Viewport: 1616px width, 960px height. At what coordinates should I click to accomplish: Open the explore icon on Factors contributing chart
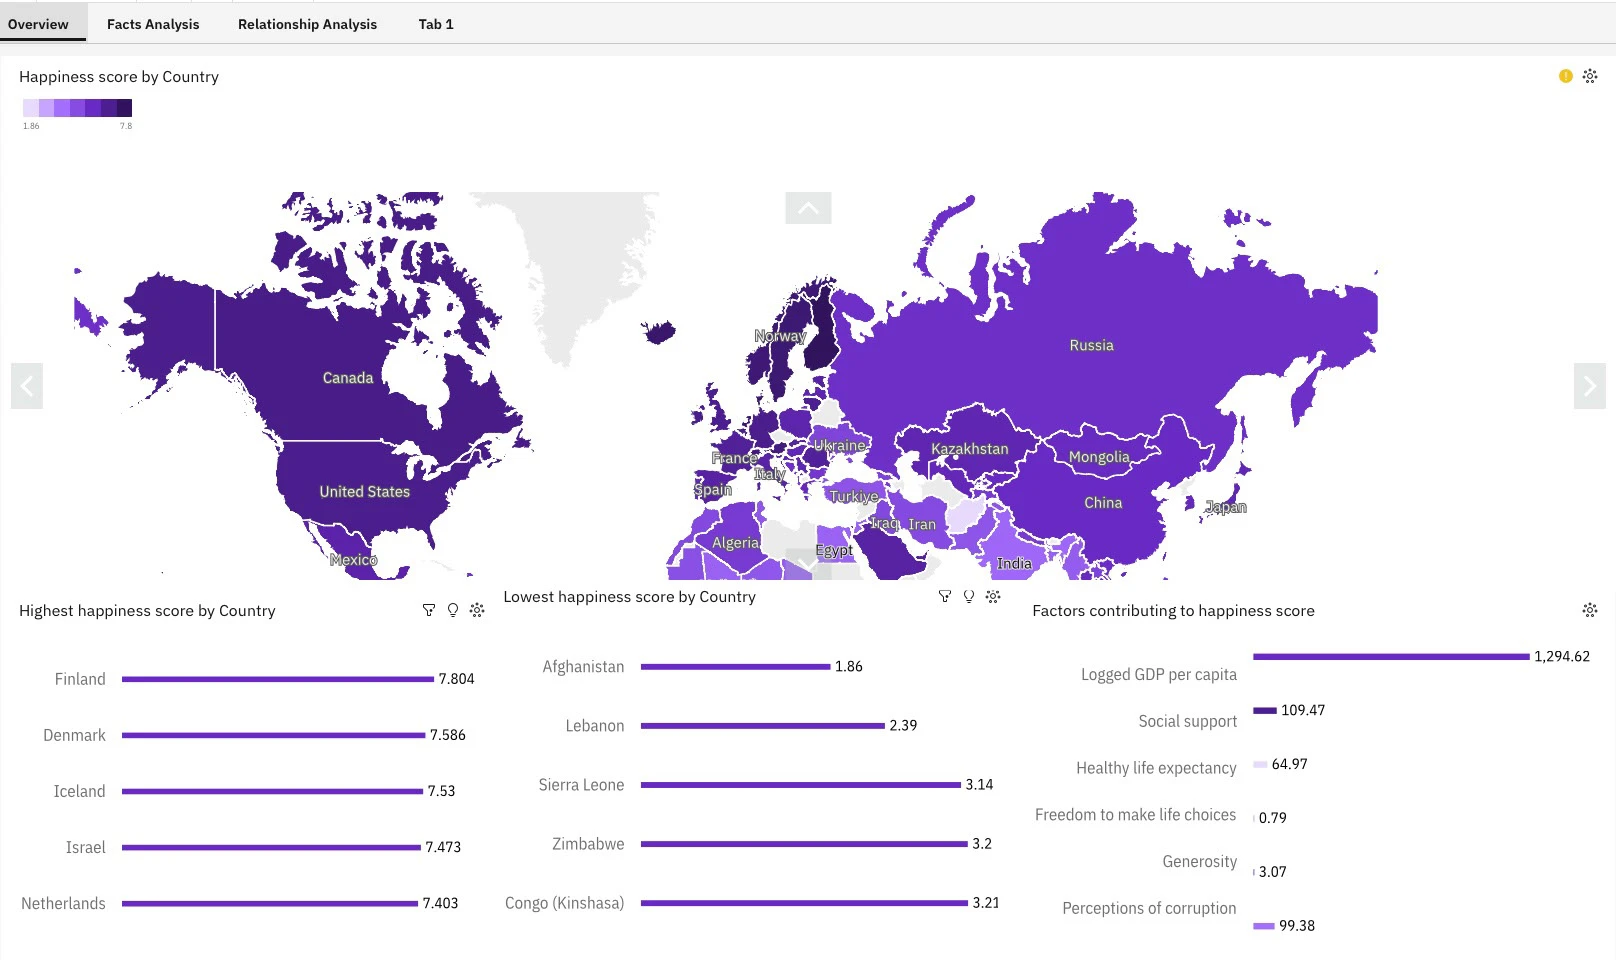pyautogui.click(x=1590, y=609)
